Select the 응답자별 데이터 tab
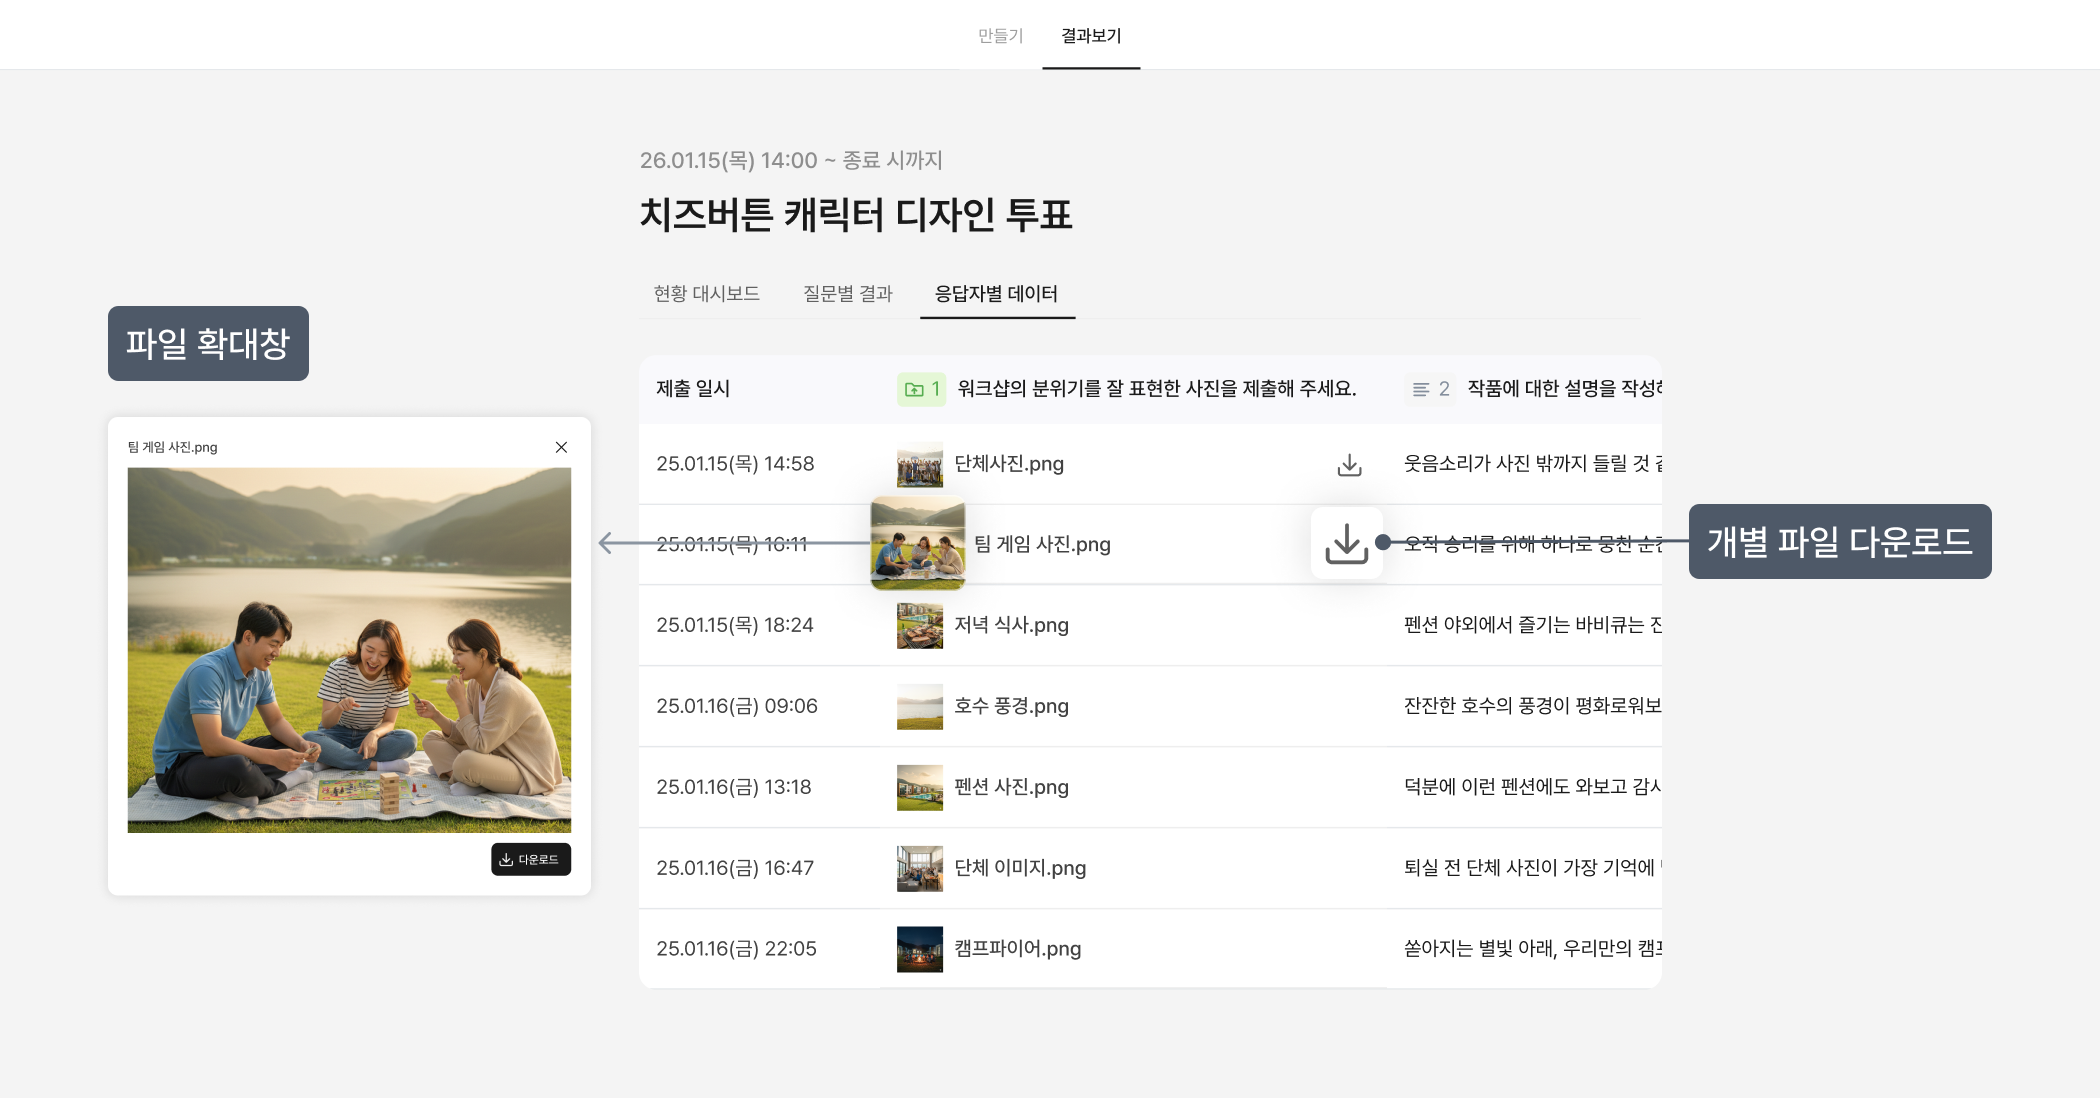The image size is (2100, 1098). coord(996,294)
